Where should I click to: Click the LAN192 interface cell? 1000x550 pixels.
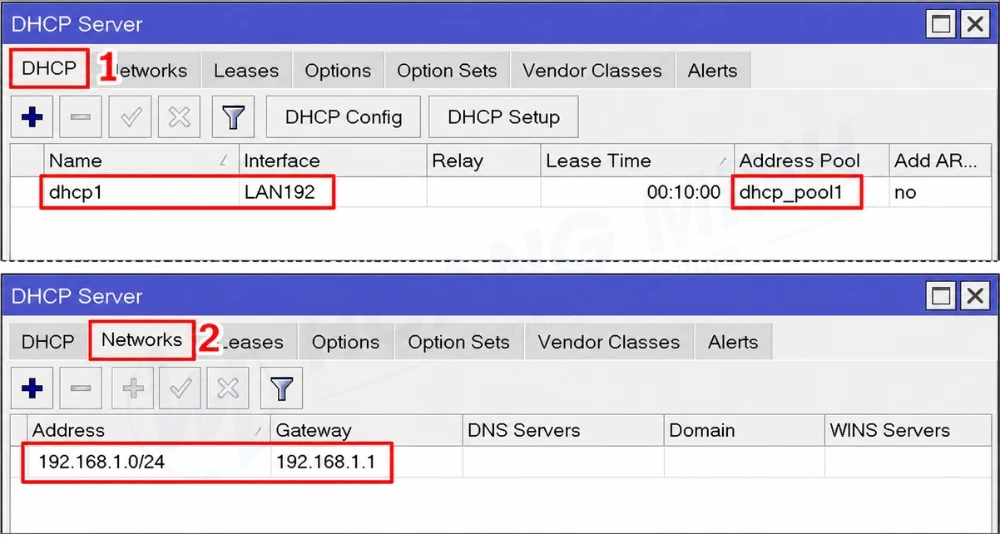332,192
